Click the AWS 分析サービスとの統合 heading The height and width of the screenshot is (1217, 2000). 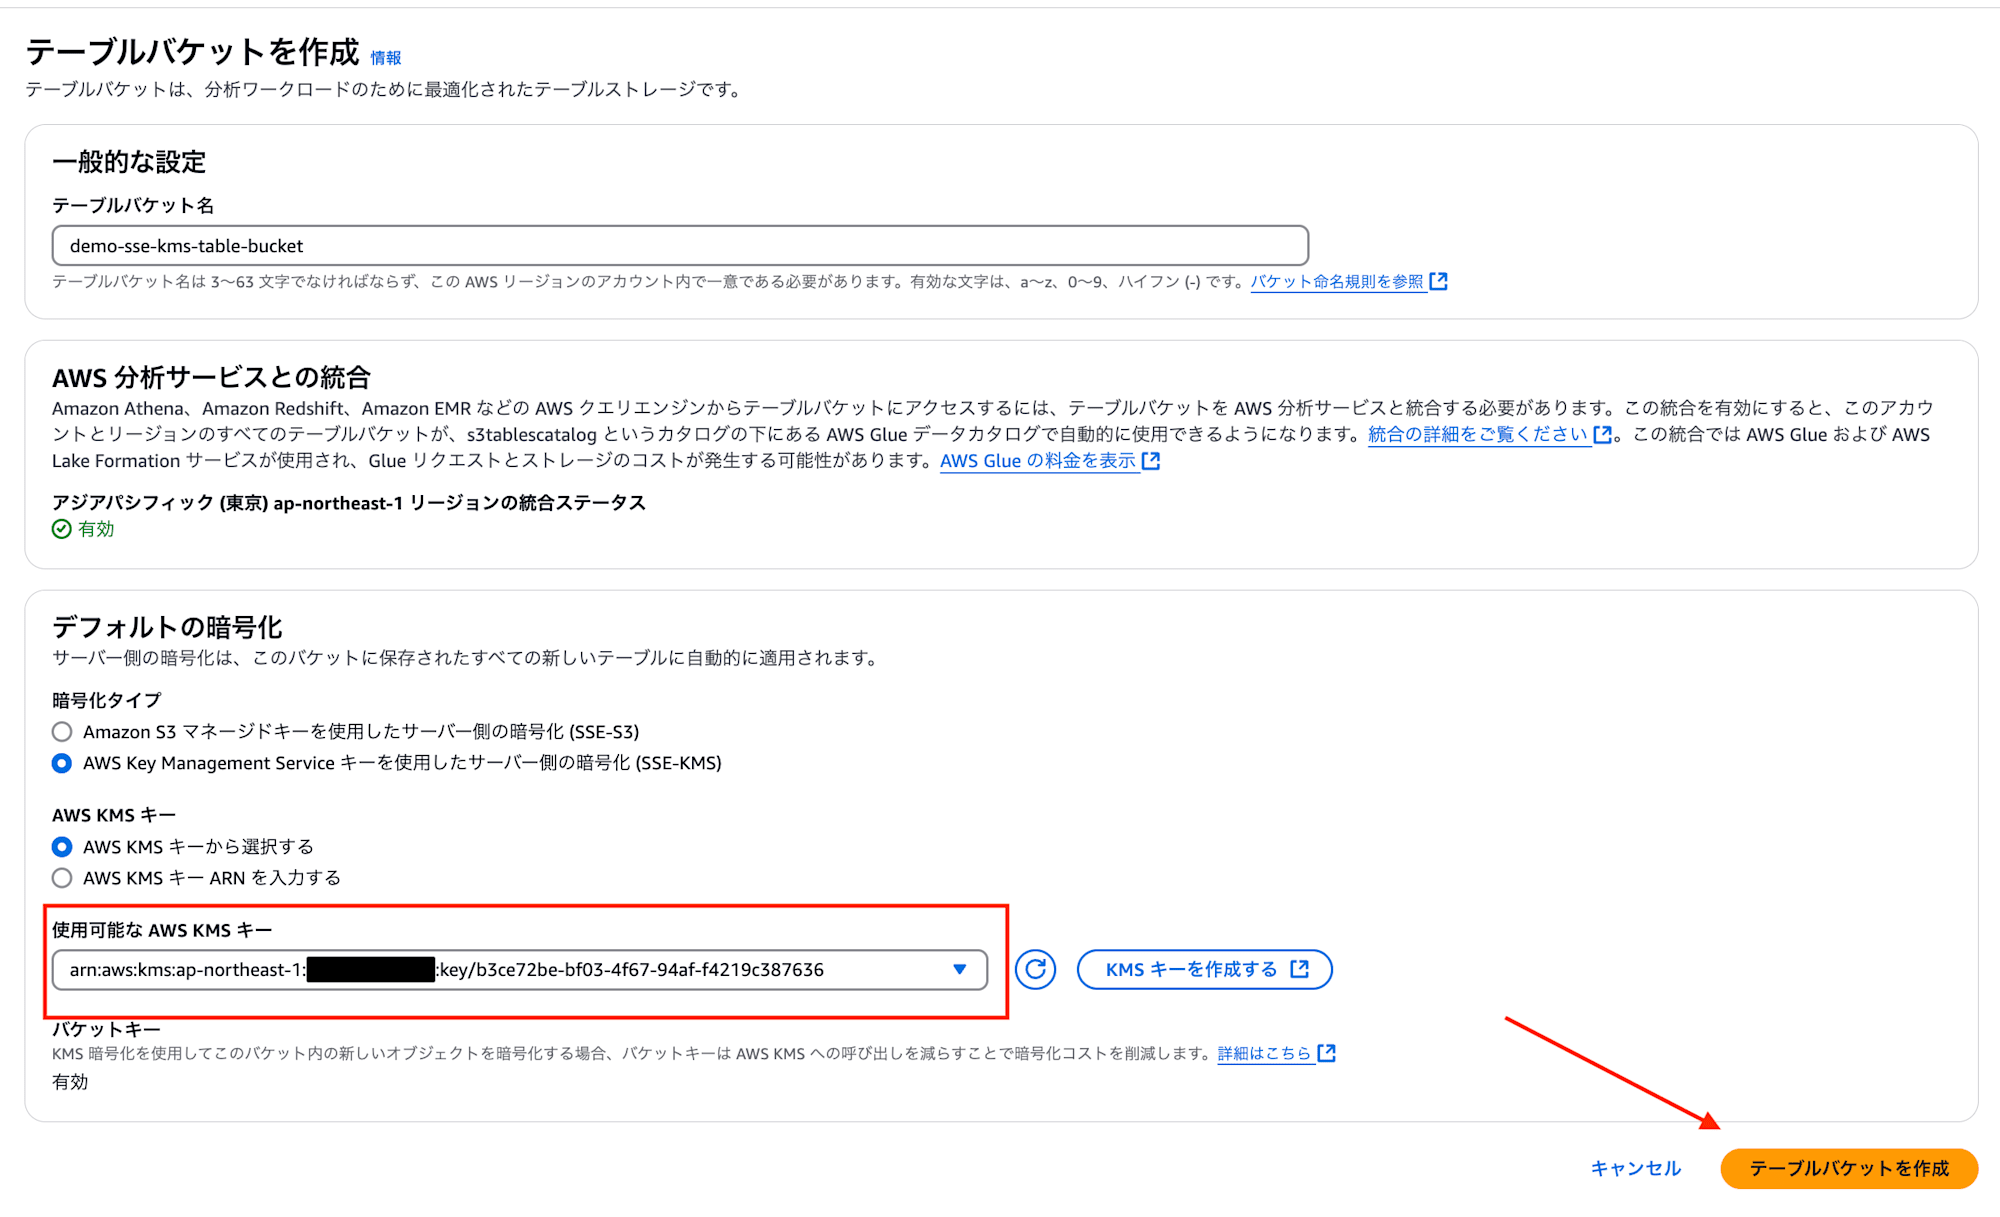(x=211, y=377)
